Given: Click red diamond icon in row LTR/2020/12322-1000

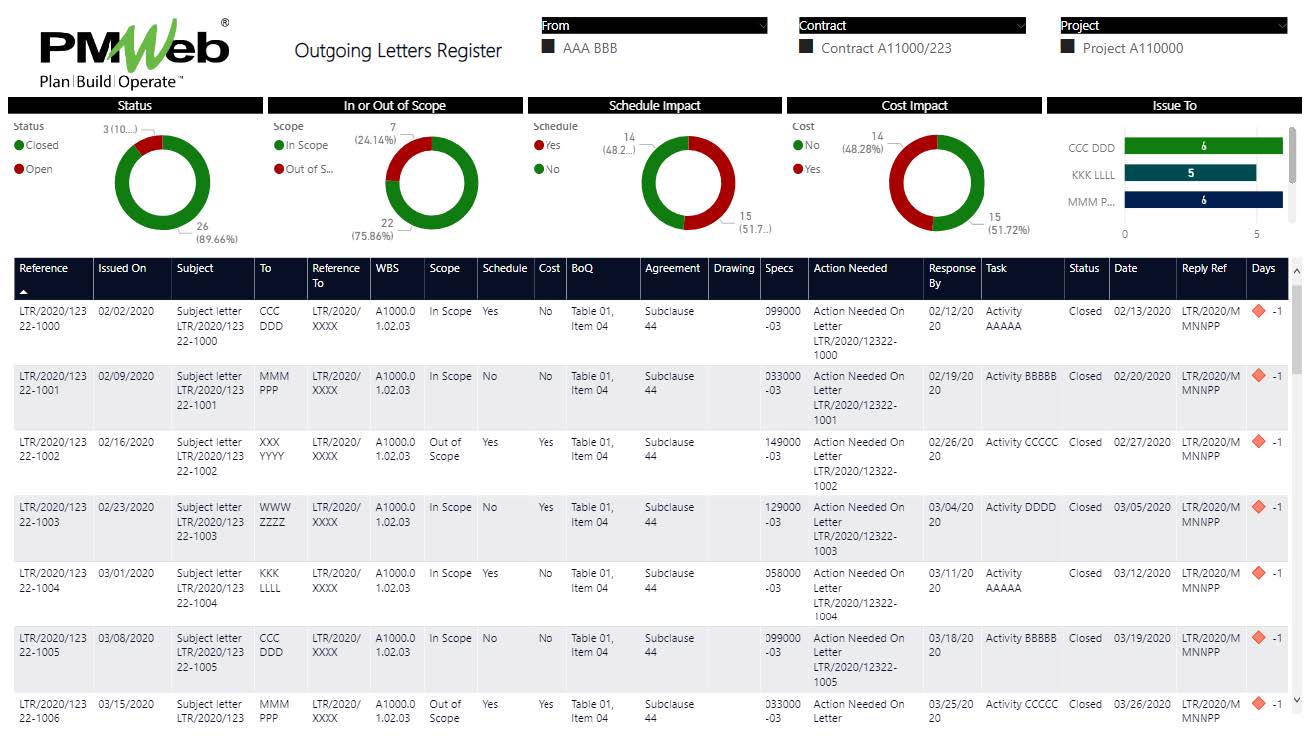Looking at the screenshot, I should click(x=1259, y=311).
